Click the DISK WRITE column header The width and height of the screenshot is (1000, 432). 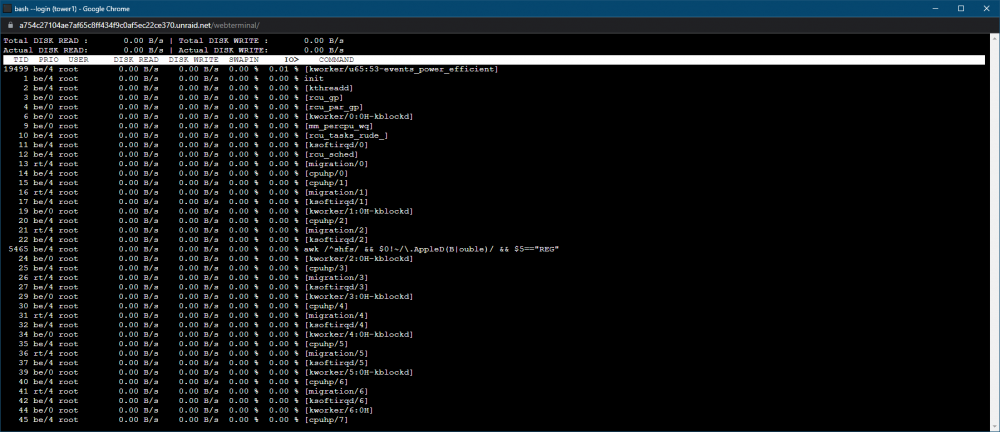click(193, 59)
